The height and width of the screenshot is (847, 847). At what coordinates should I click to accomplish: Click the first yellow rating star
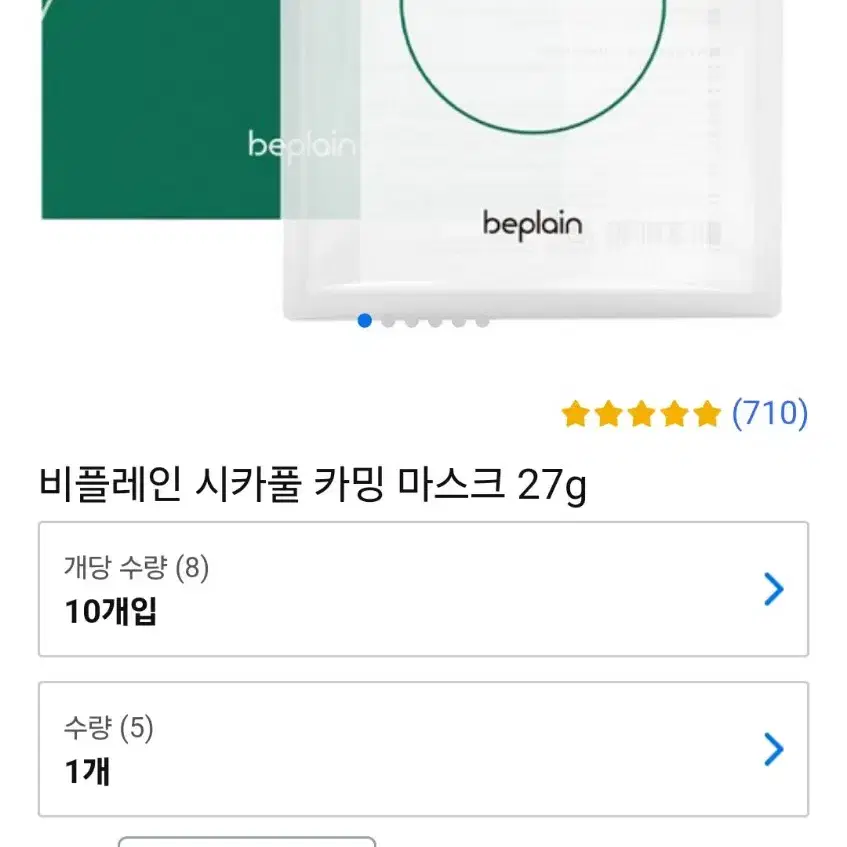click(x=574, y=414)
